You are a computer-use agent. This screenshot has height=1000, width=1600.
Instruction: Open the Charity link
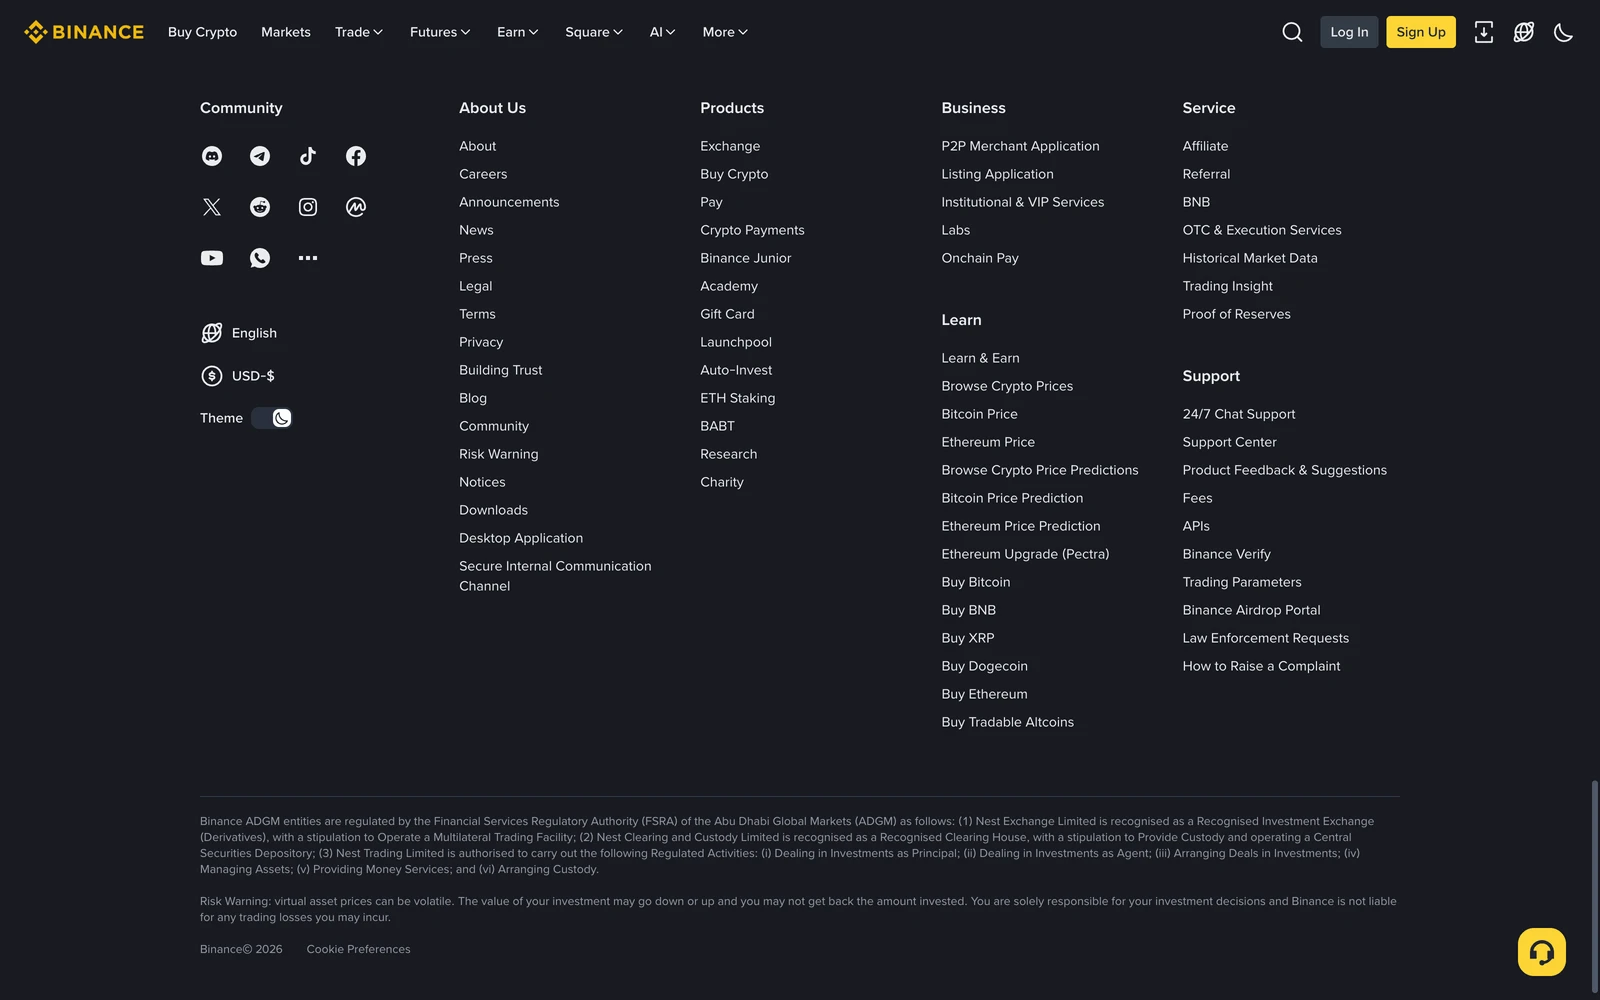click(722, 482)
